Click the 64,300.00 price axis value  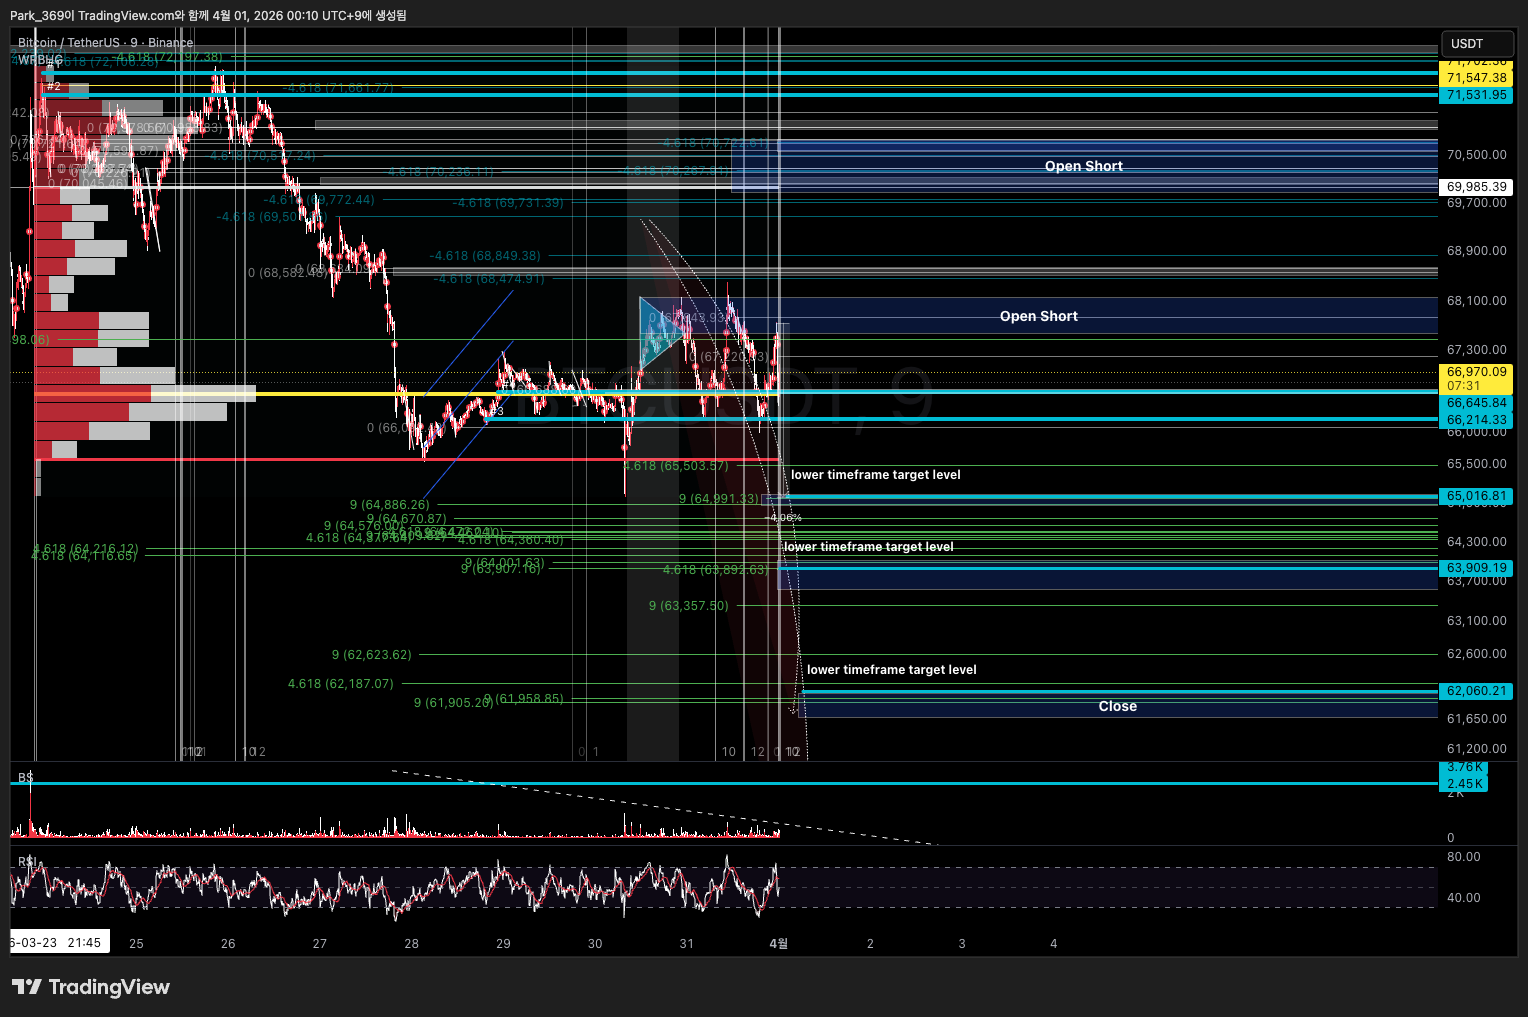coord(1476,542)
